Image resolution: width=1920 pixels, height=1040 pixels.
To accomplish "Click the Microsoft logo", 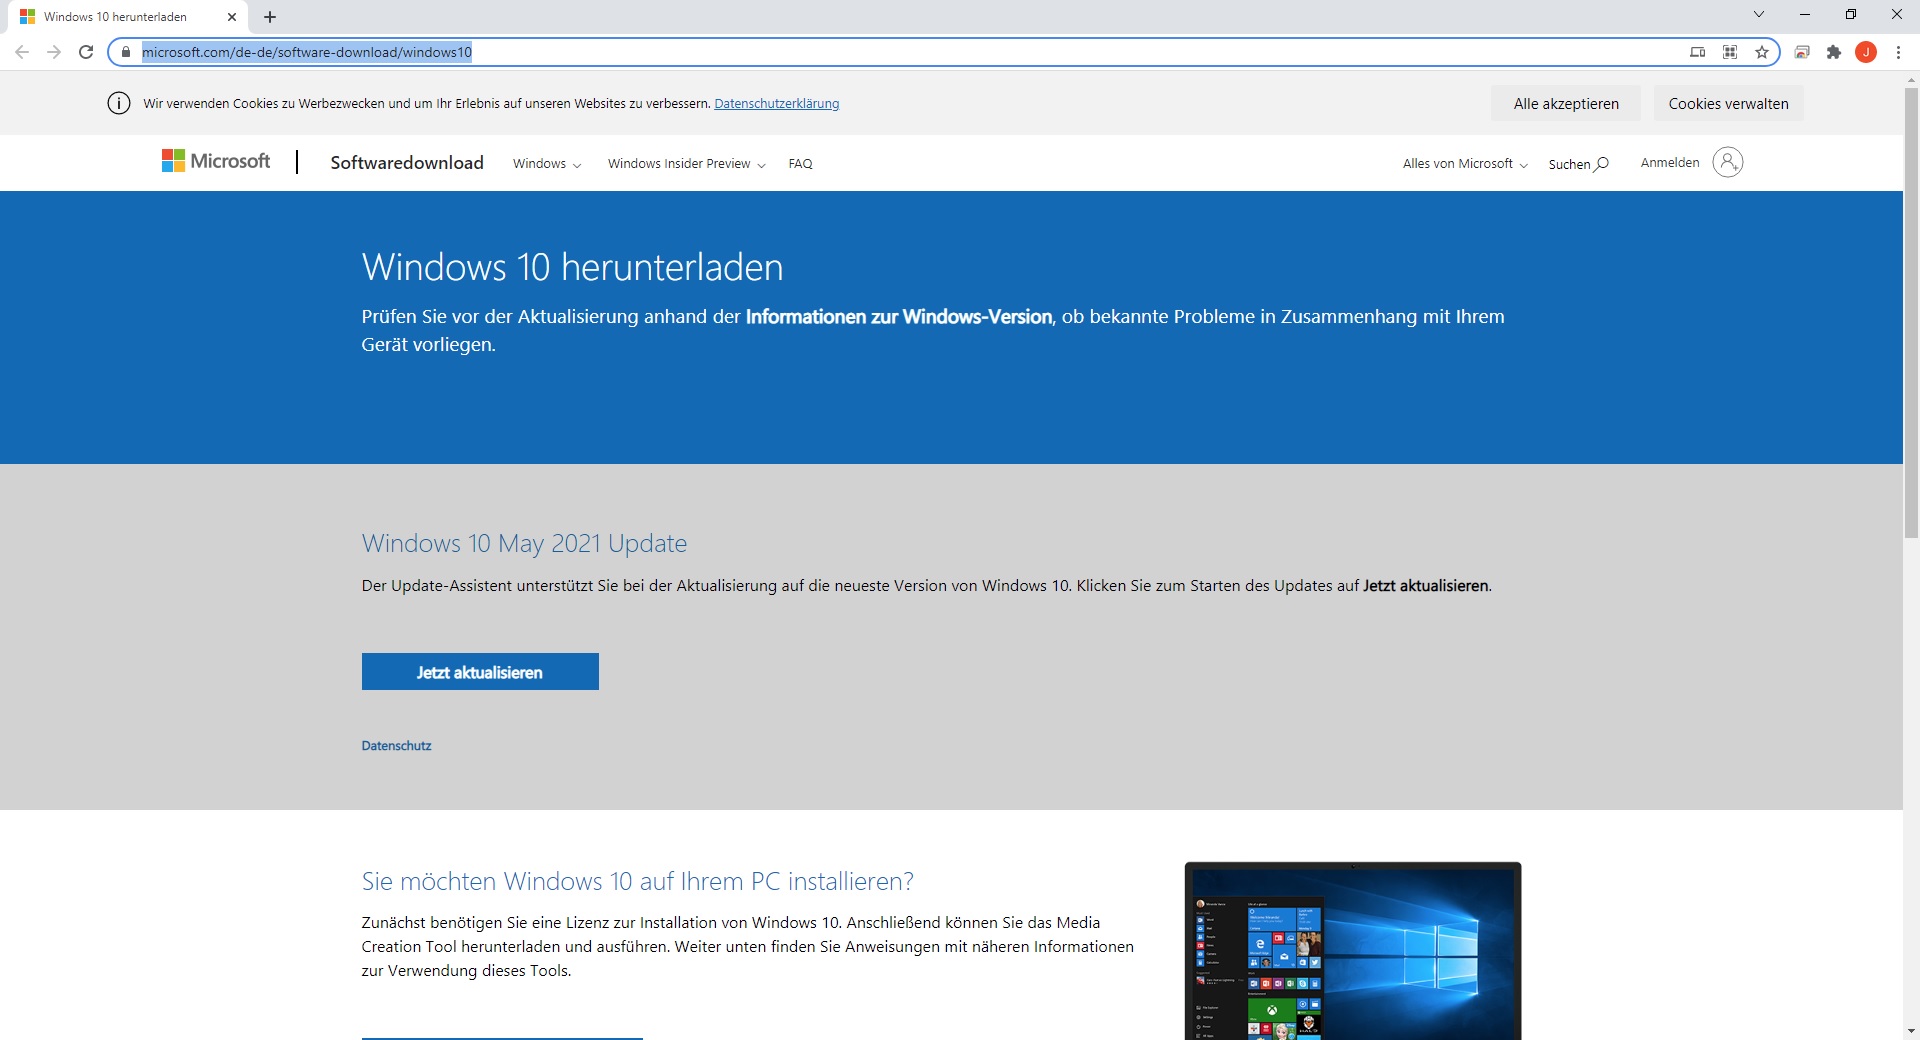I will click(x=216, y=161).
